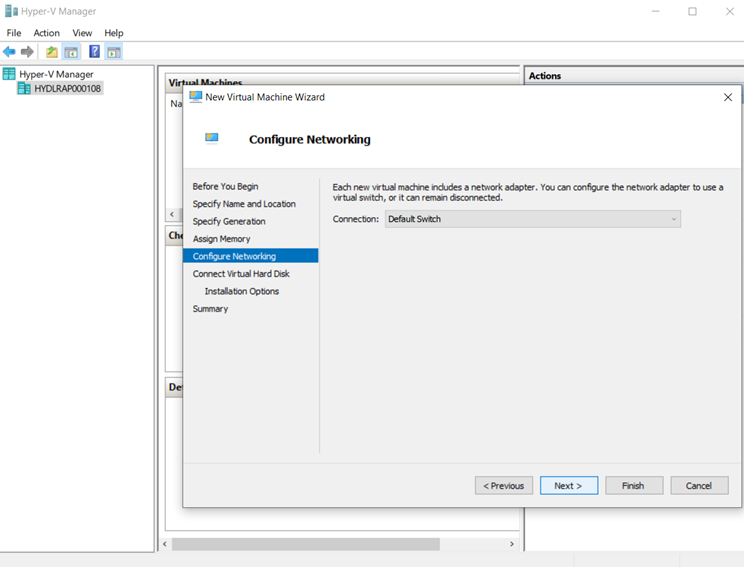744x567 pixels.
Task: Go to Before You Begin step
Action: [x=225, y=186]
